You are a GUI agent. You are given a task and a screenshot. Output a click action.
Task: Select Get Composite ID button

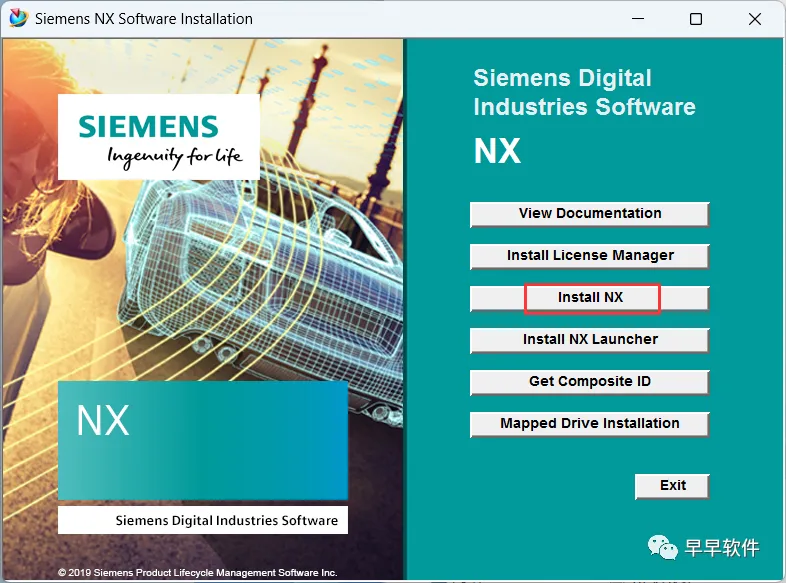(590, 382)
